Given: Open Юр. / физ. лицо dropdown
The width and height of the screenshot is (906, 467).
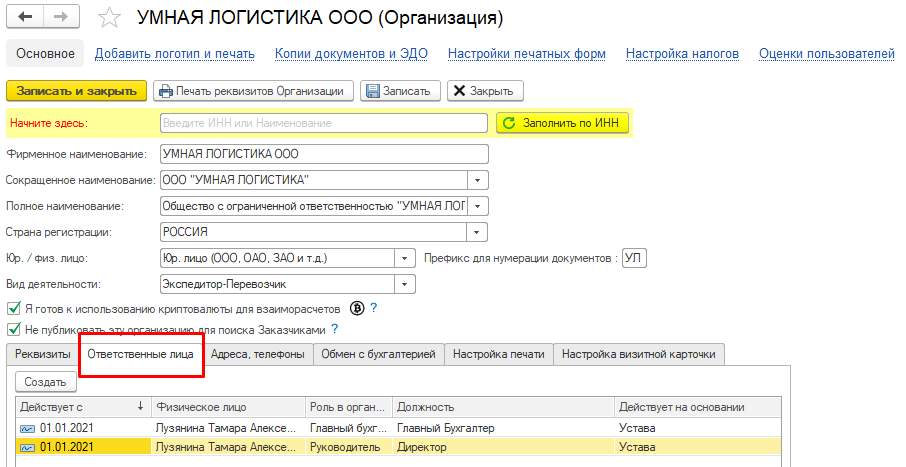Looking at the screenshot, I should coord(404,258).
